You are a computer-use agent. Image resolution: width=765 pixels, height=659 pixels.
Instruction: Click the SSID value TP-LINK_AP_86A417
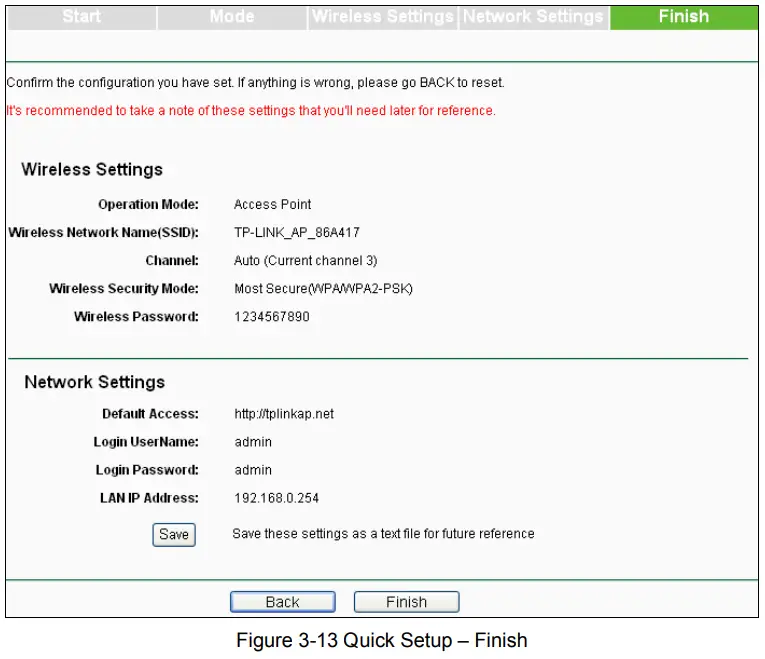click(297, 232)
